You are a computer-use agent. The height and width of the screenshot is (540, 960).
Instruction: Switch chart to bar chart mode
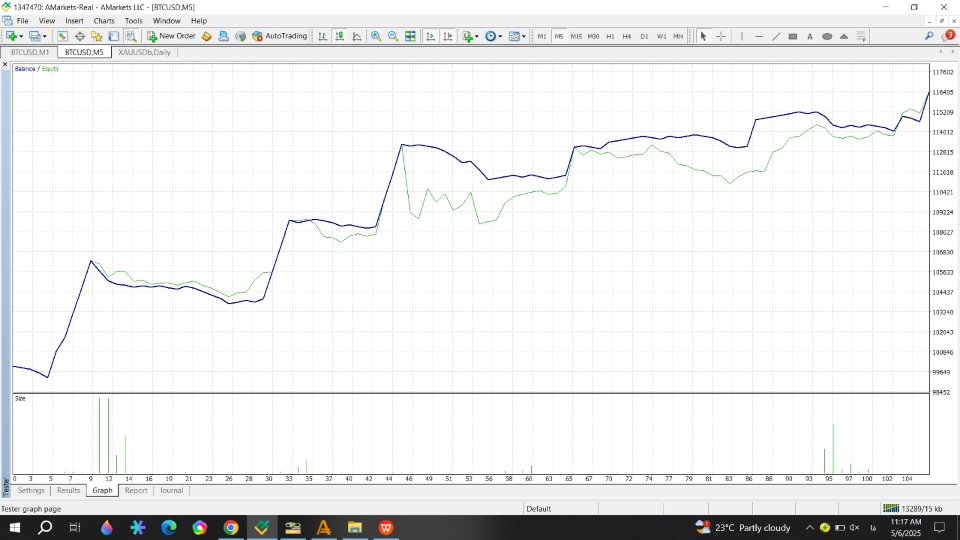(x=323, y=37)
